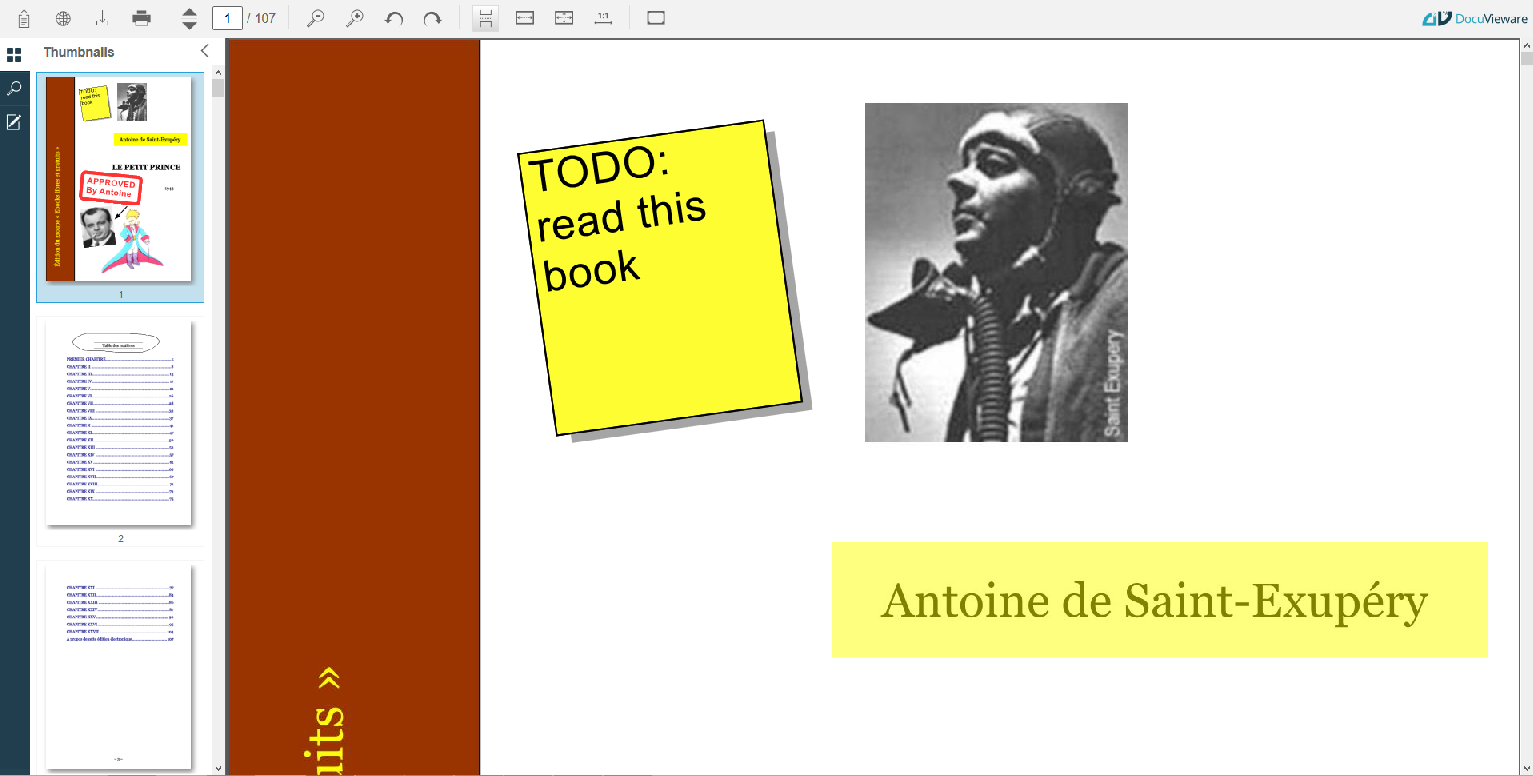Click the 'Thumbnails' panel title
1533x776 pixels.
[x=79, y=52]
